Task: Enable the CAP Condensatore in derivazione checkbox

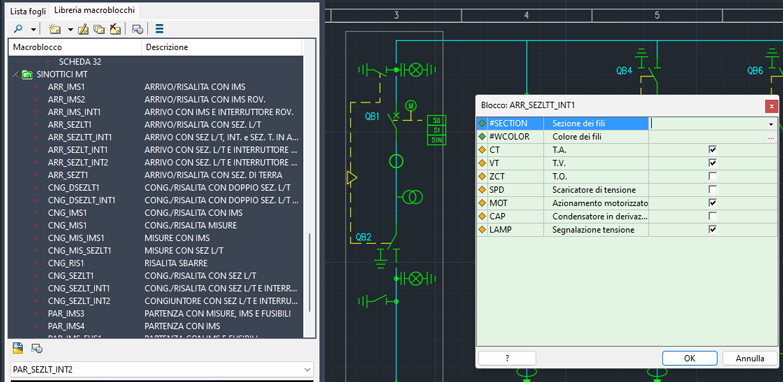Action: click(713, 216)
